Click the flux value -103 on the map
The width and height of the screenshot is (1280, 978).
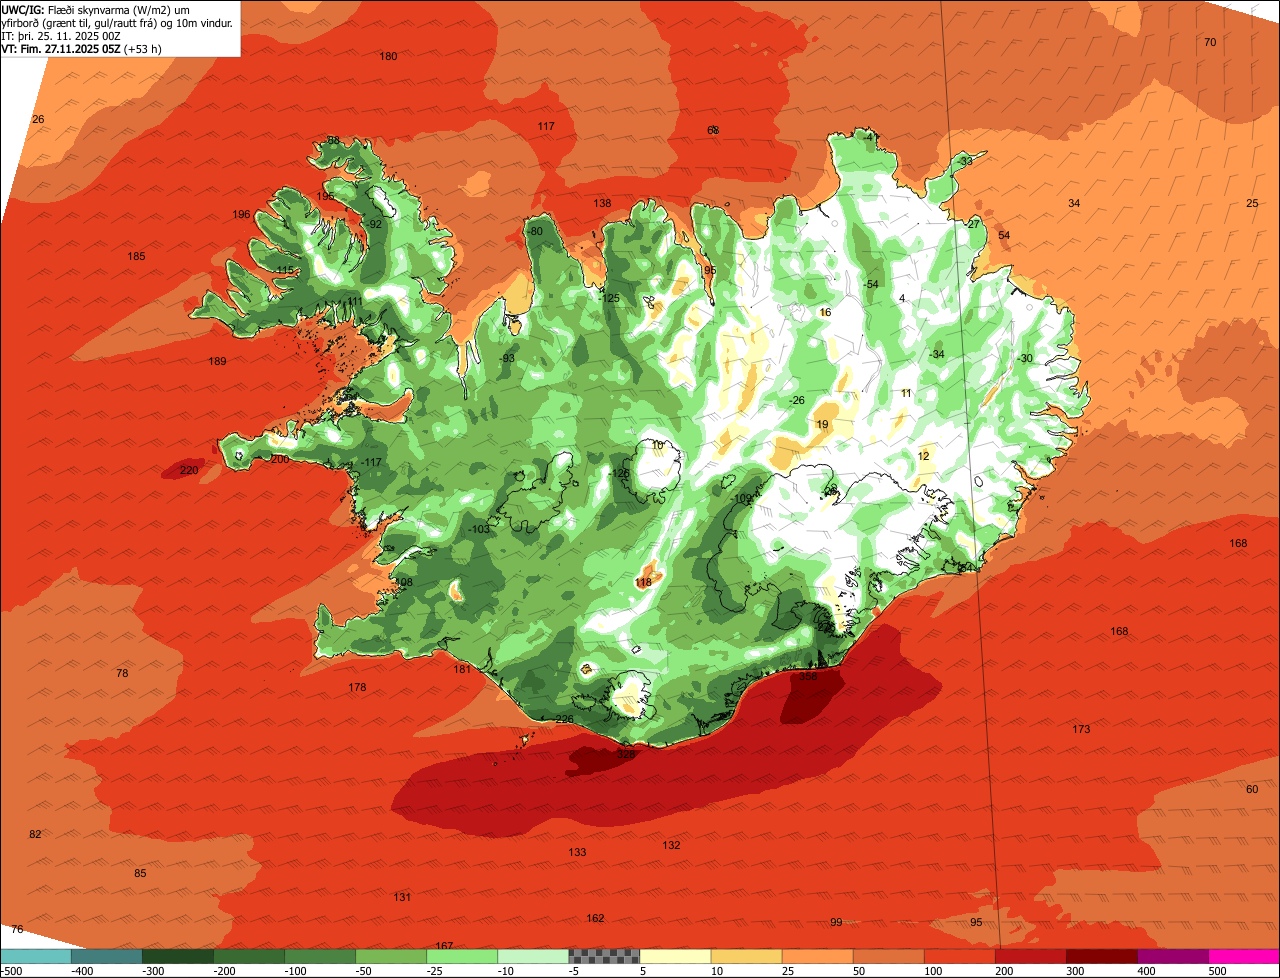point(479,529)
